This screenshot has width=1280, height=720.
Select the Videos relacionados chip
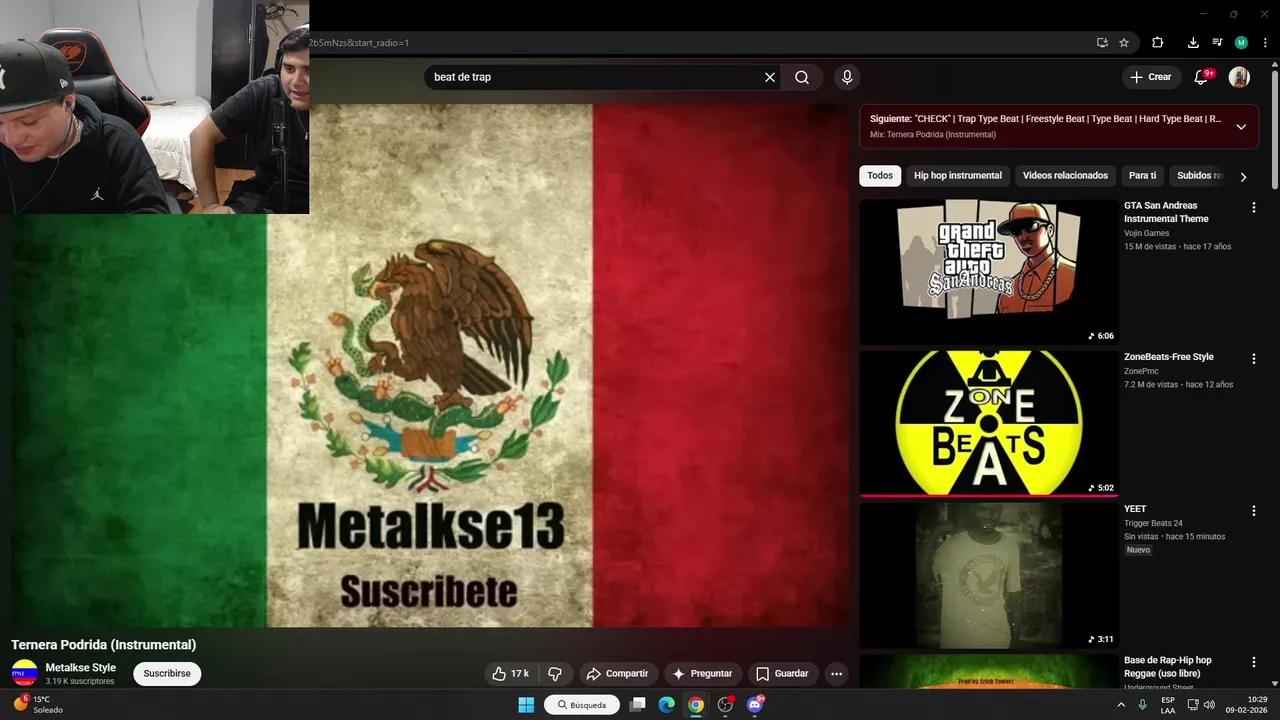[x=1065, y=176]
